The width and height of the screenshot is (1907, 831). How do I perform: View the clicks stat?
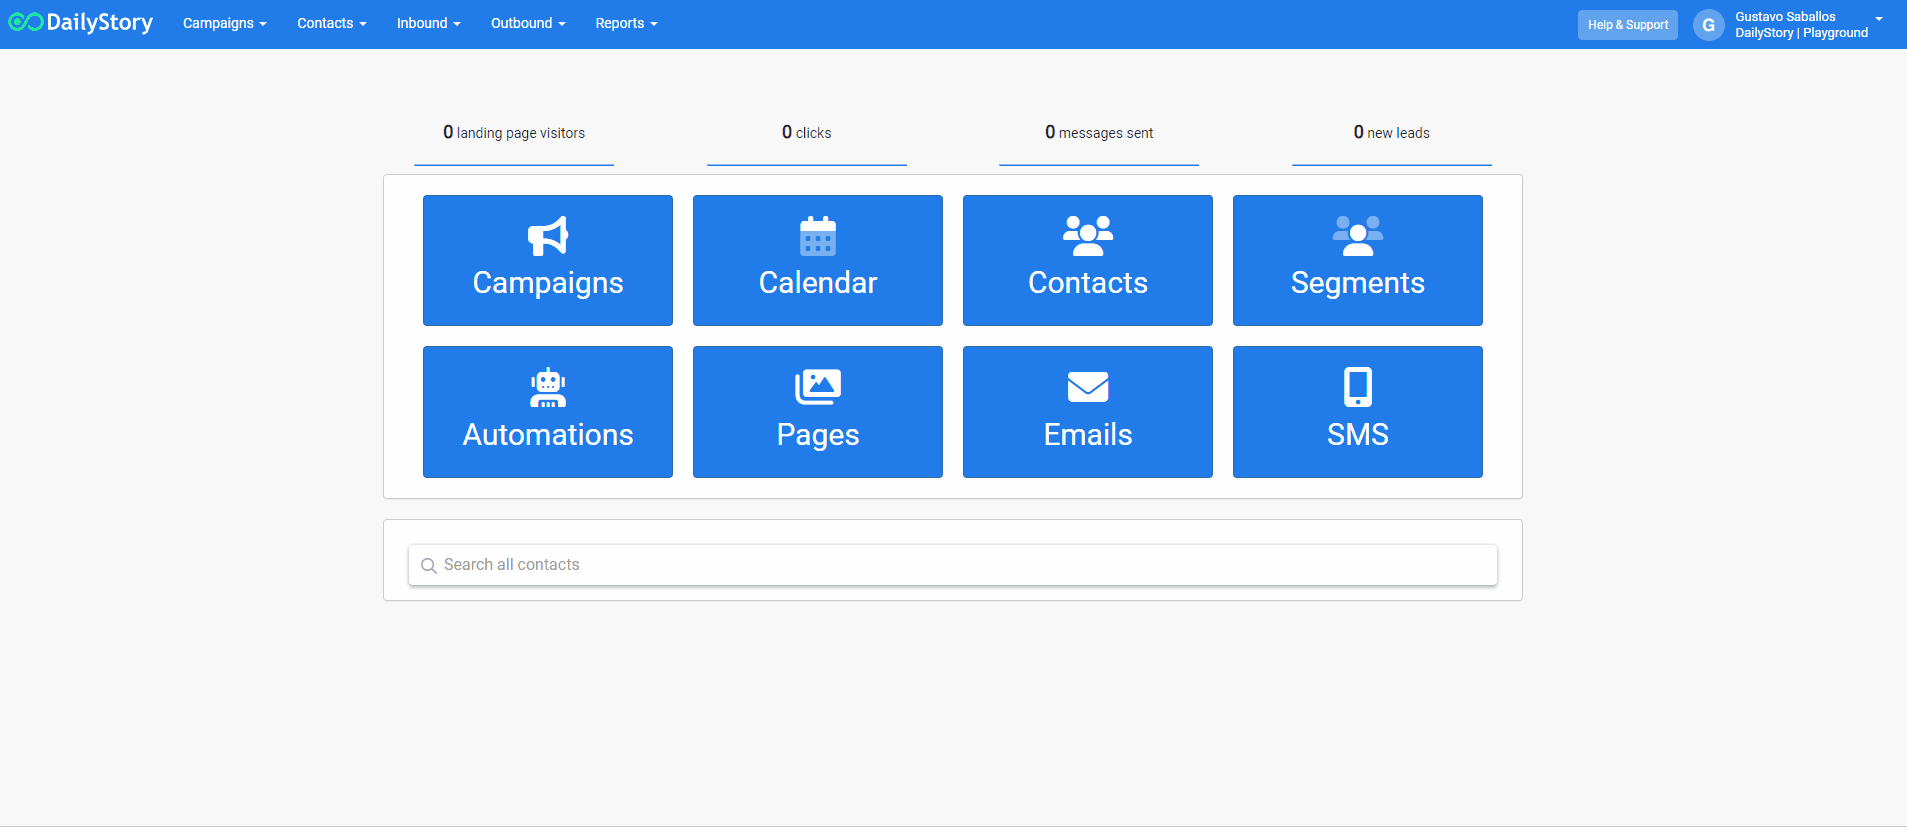click(x=807, y=133)
